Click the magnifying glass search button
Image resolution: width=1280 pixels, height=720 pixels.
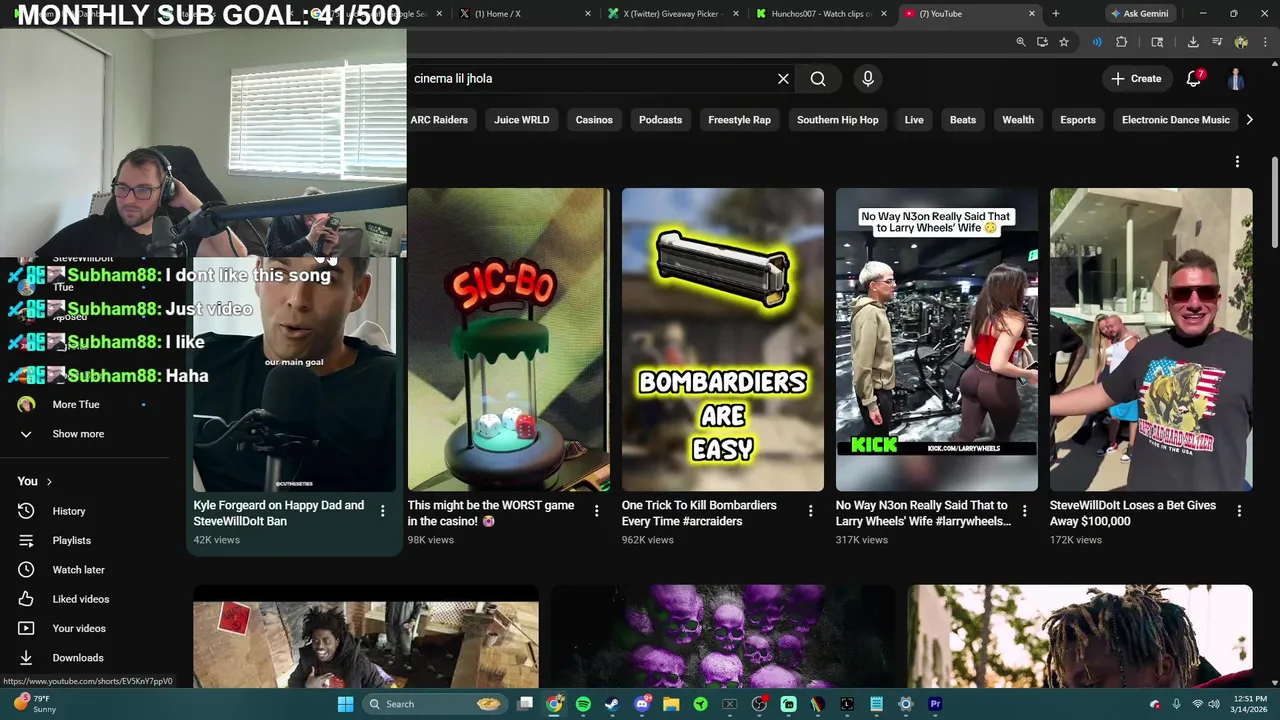point(818,79)
